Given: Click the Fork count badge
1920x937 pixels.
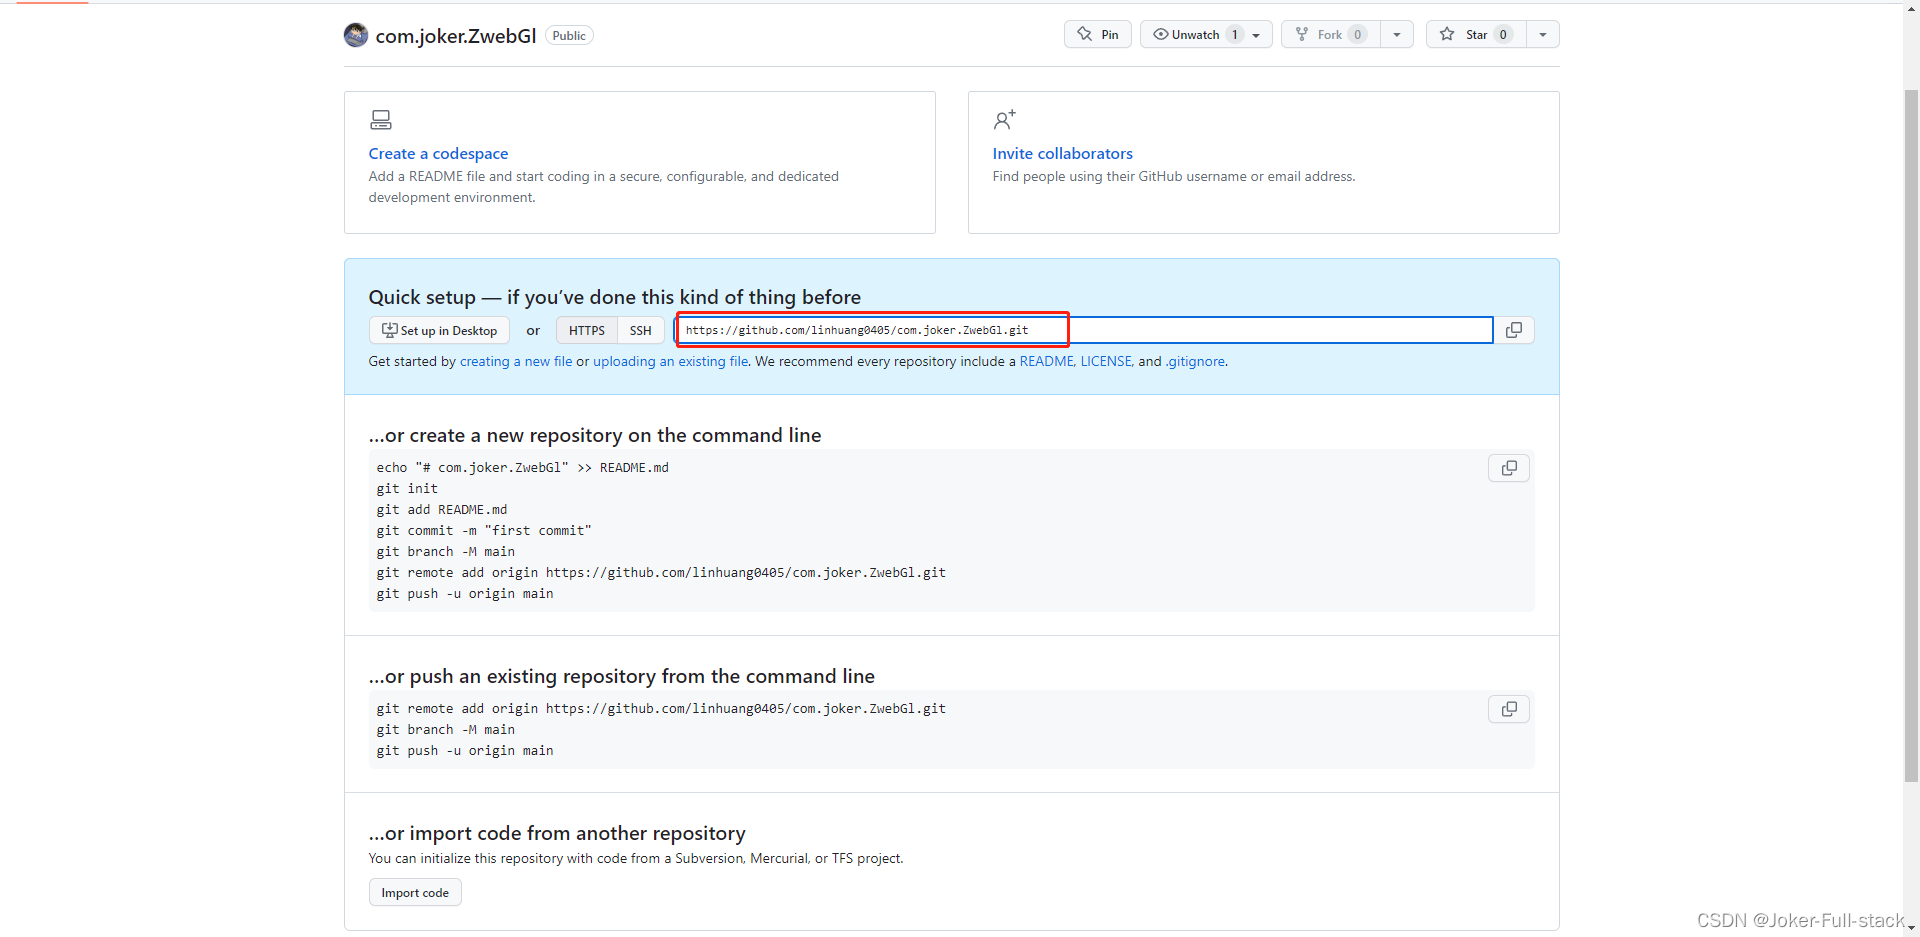Looking at the screenshot, I should click(x=1357, y=34).
